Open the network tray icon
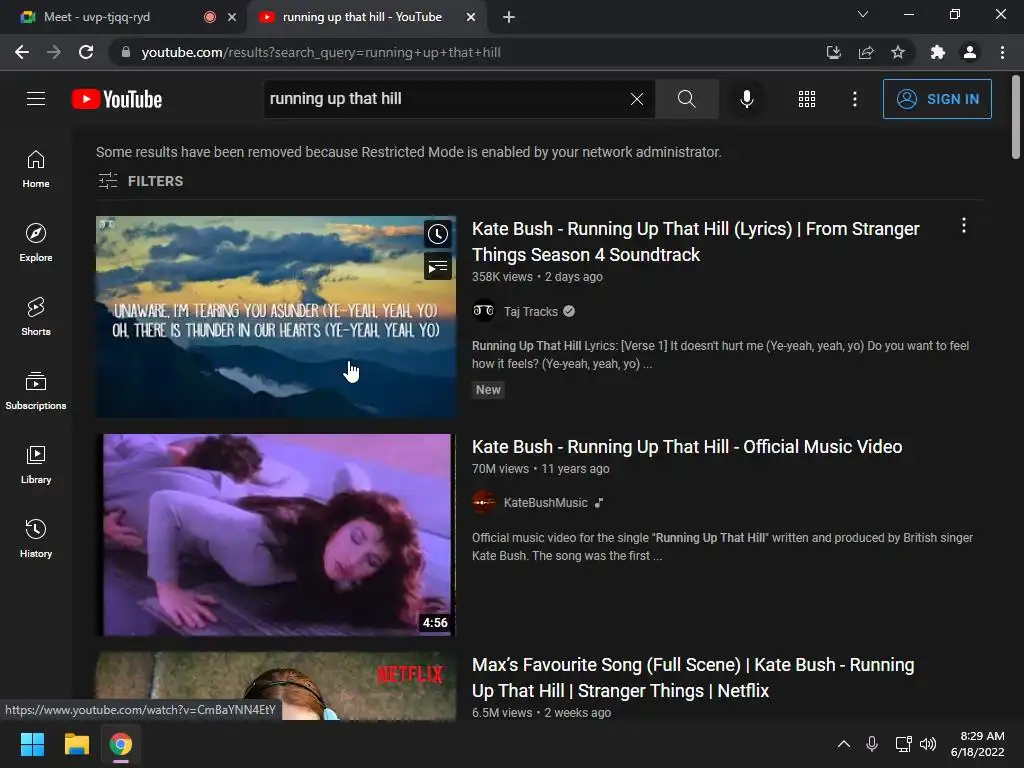 tap(903, 744)
